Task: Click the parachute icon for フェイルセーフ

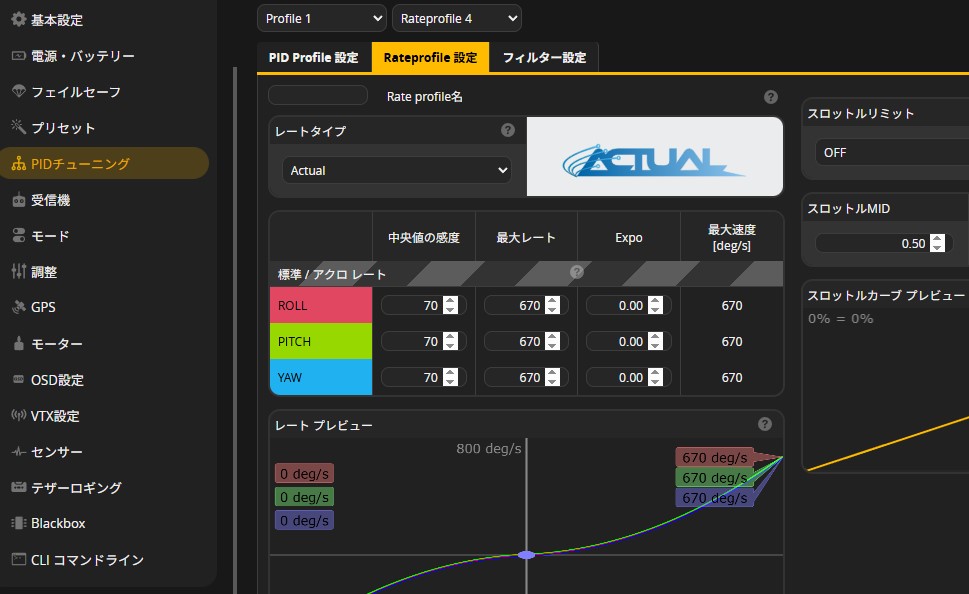Action: pos(18,92)
